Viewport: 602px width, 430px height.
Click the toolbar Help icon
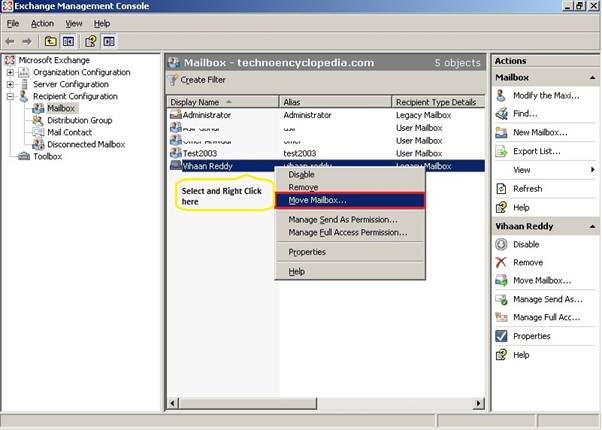pos(91,41)
